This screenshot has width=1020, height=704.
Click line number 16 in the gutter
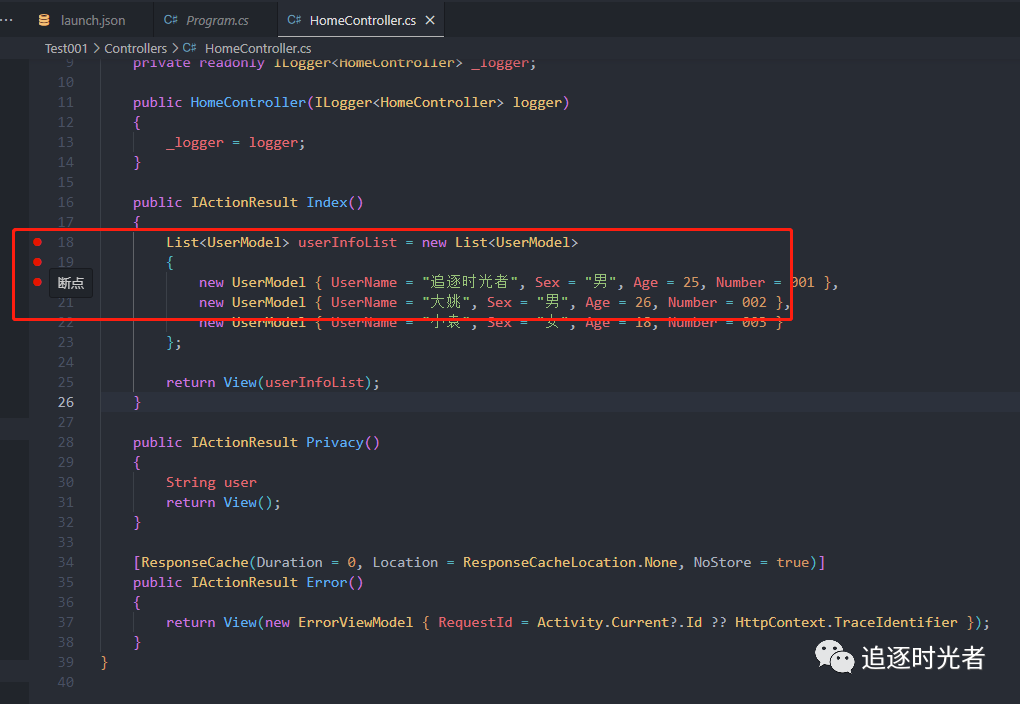(x=66, y=202)
